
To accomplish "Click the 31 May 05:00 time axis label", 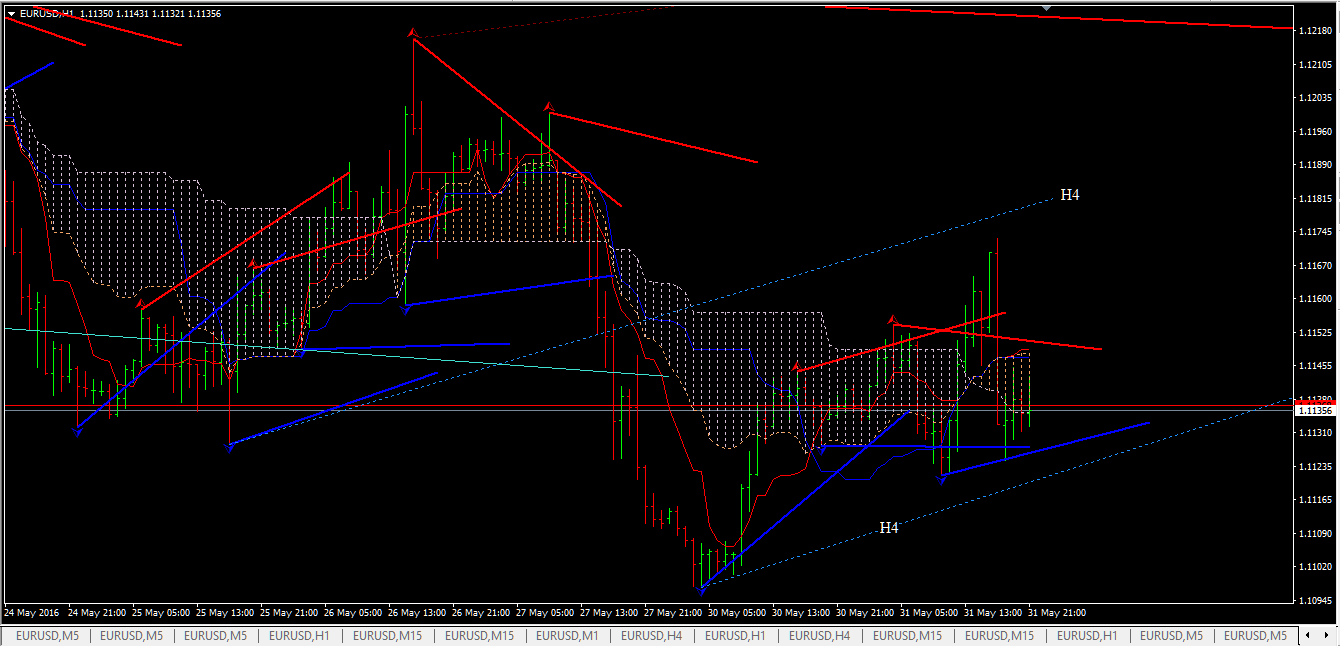I will (x=929, y=613).
